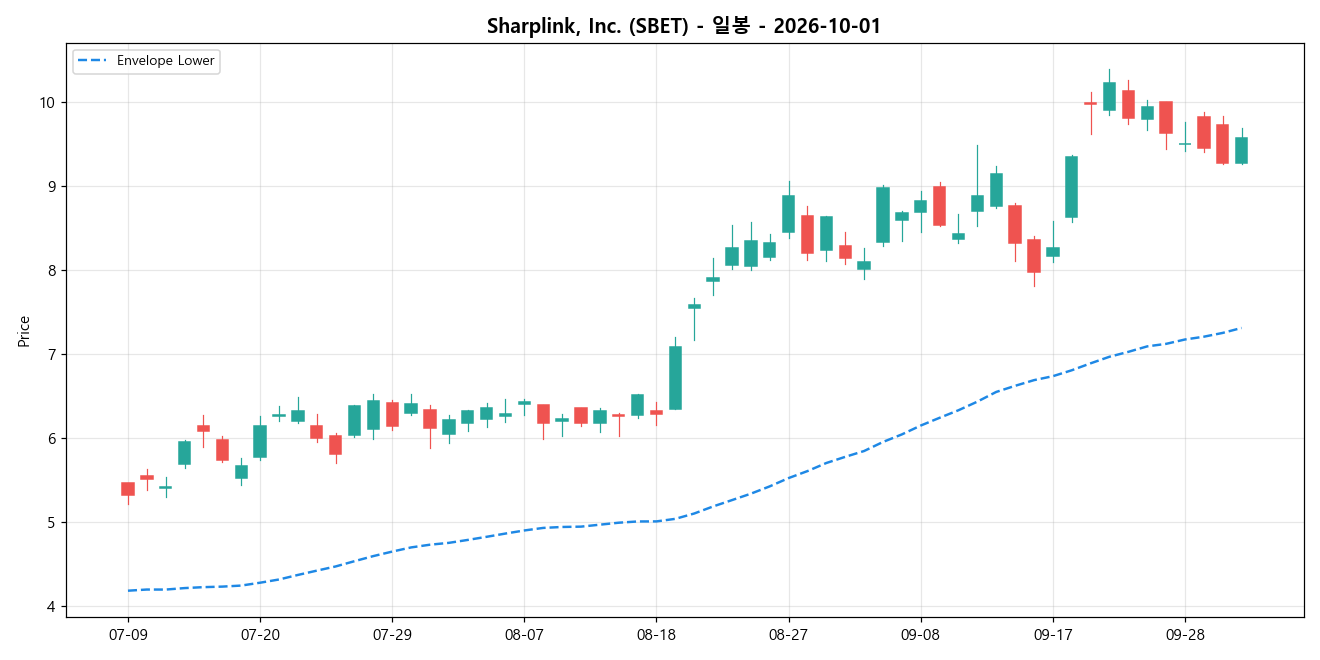Screen dimensions: 1320x660
Task: Select the 08-07 x-axis date label
Action: click(x=524, y=635)
